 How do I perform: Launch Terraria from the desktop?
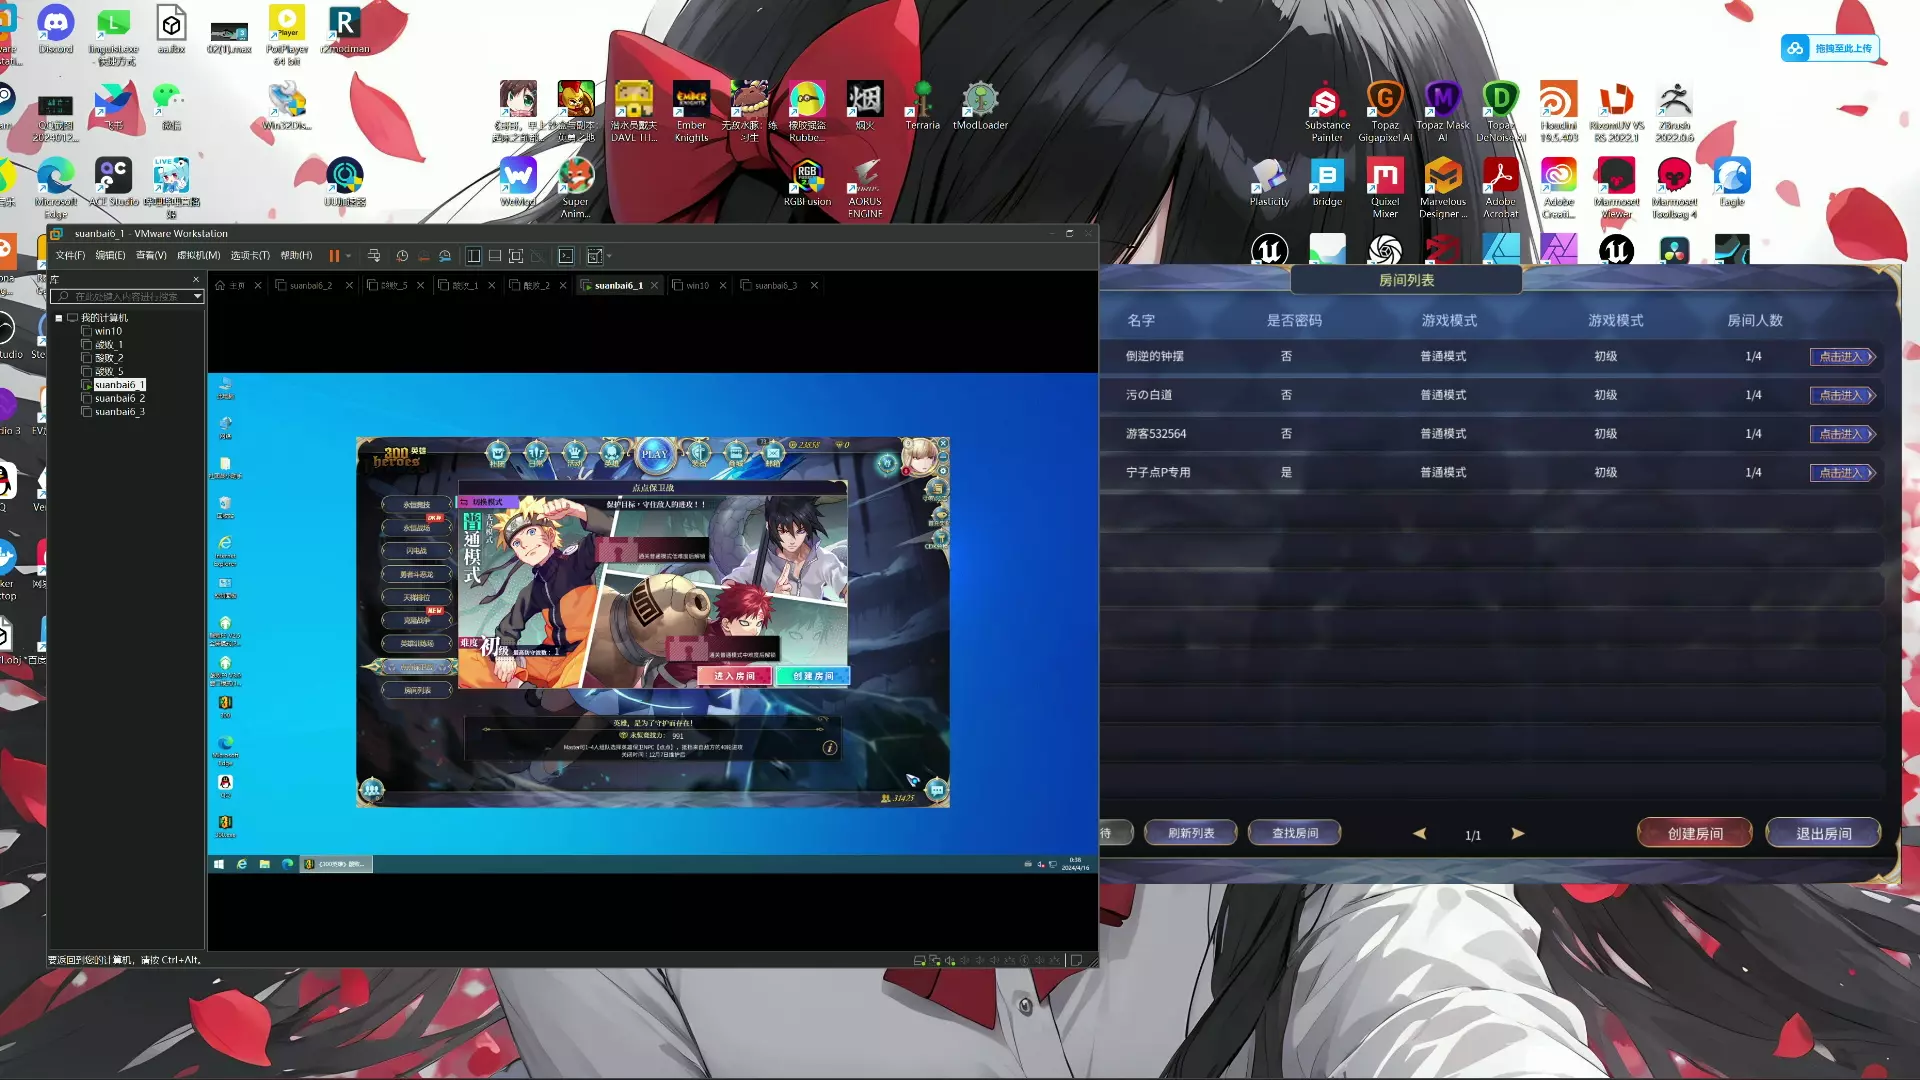point(922,105)
